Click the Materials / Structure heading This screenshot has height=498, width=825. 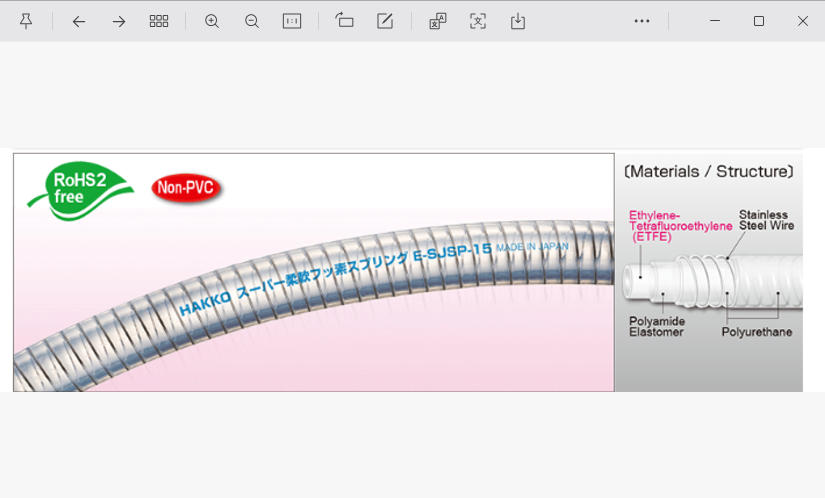point(709,171)
